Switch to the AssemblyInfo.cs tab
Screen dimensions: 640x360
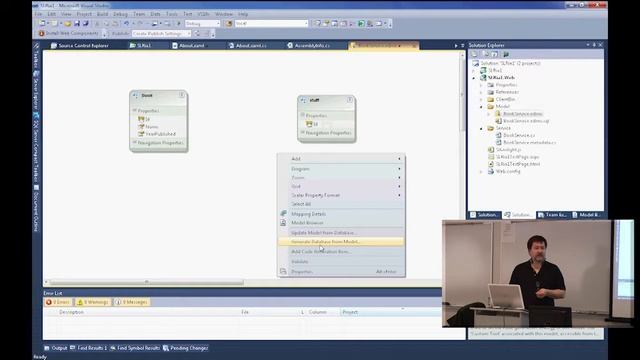tap(309, 46)
